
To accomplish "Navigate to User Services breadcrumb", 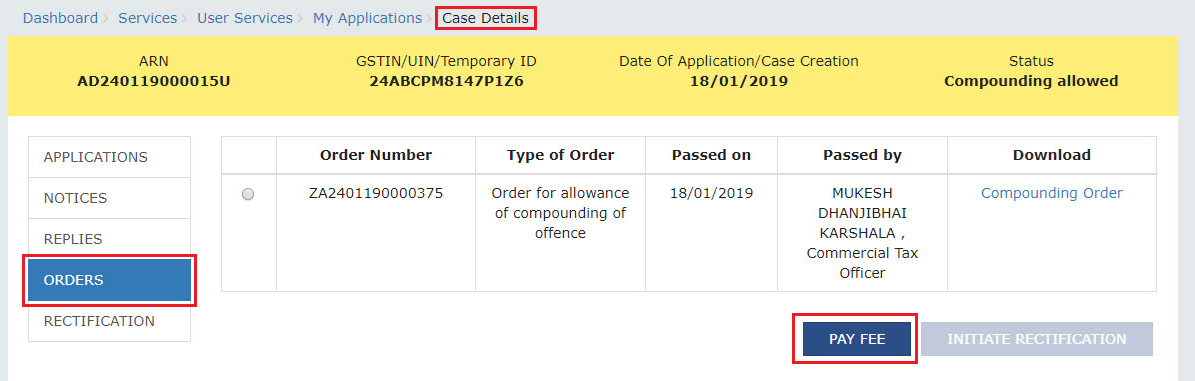I will point(245,18).
